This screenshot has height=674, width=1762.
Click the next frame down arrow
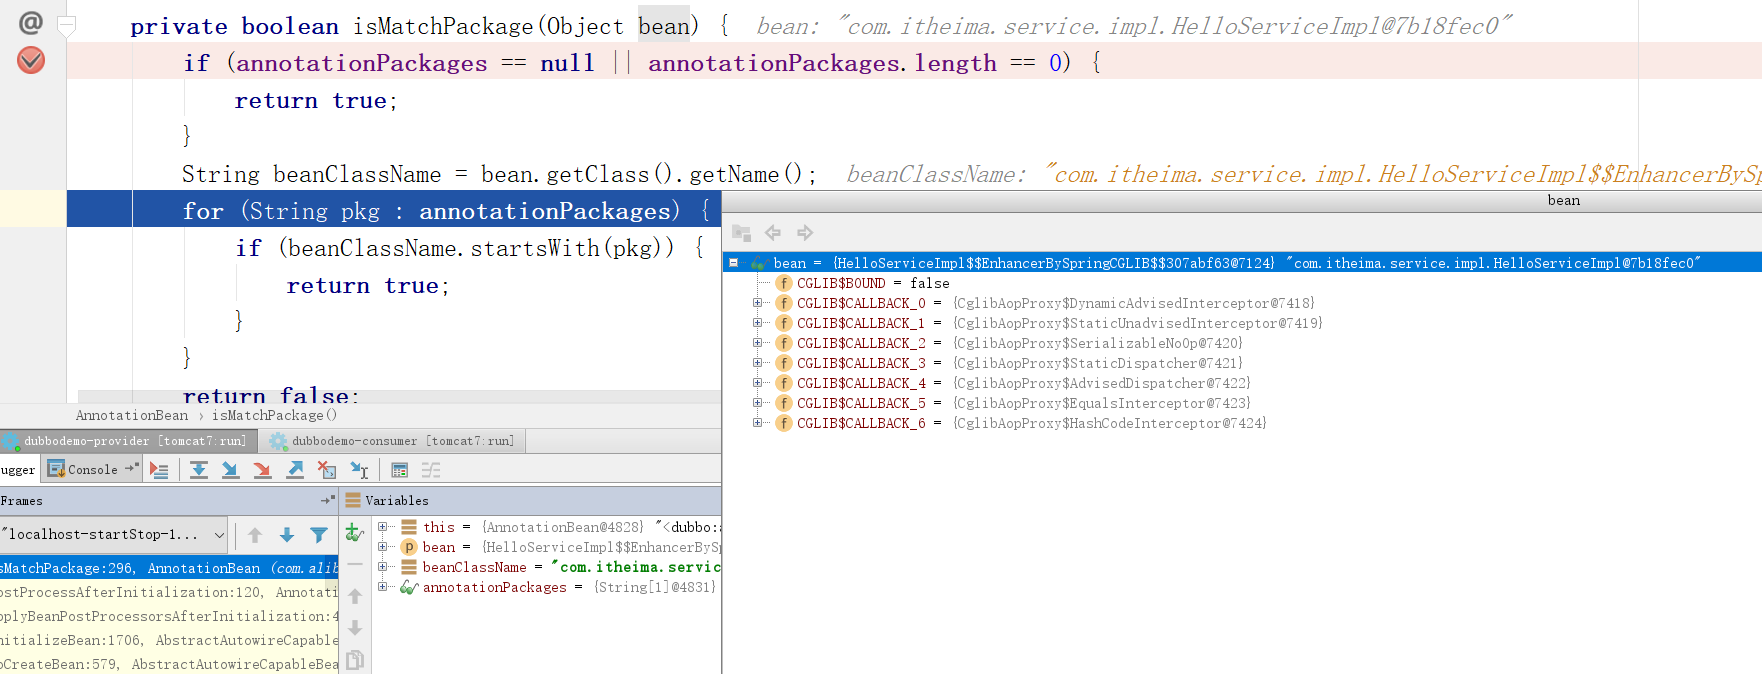287,535
